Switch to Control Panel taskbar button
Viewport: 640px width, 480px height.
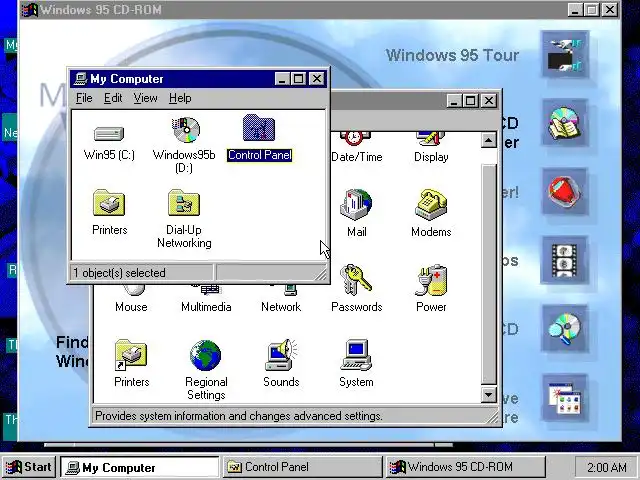tap(302, 467)
